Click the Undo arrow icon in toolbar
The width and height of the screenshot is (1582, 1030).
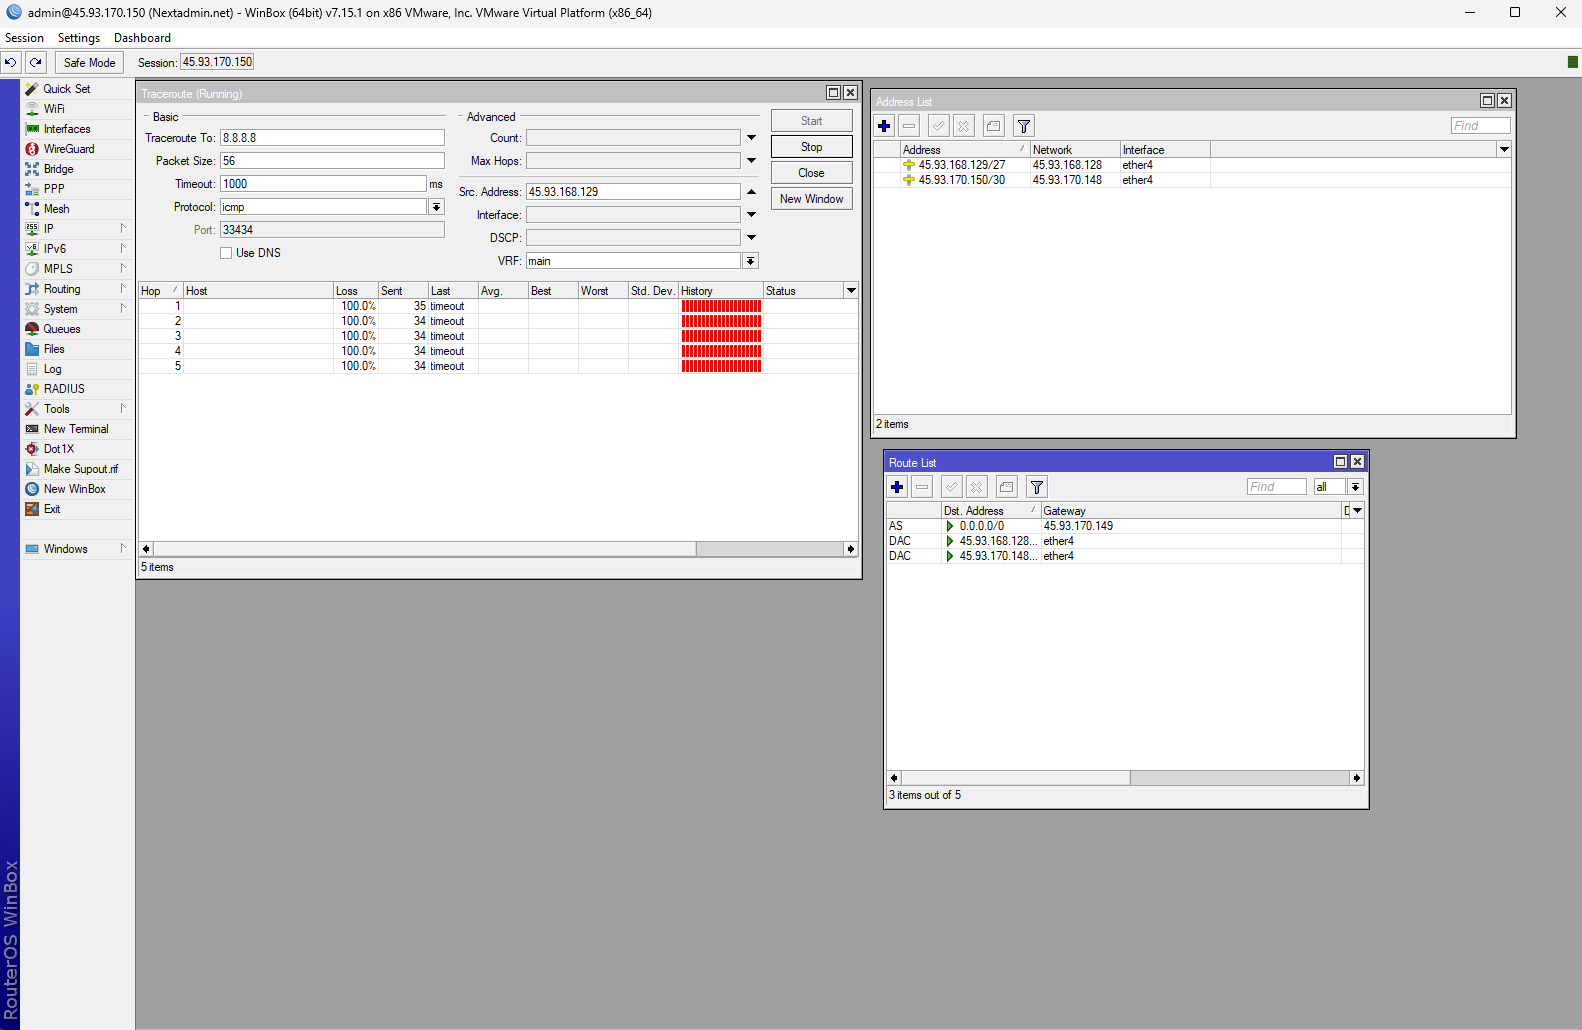point(10,62)
